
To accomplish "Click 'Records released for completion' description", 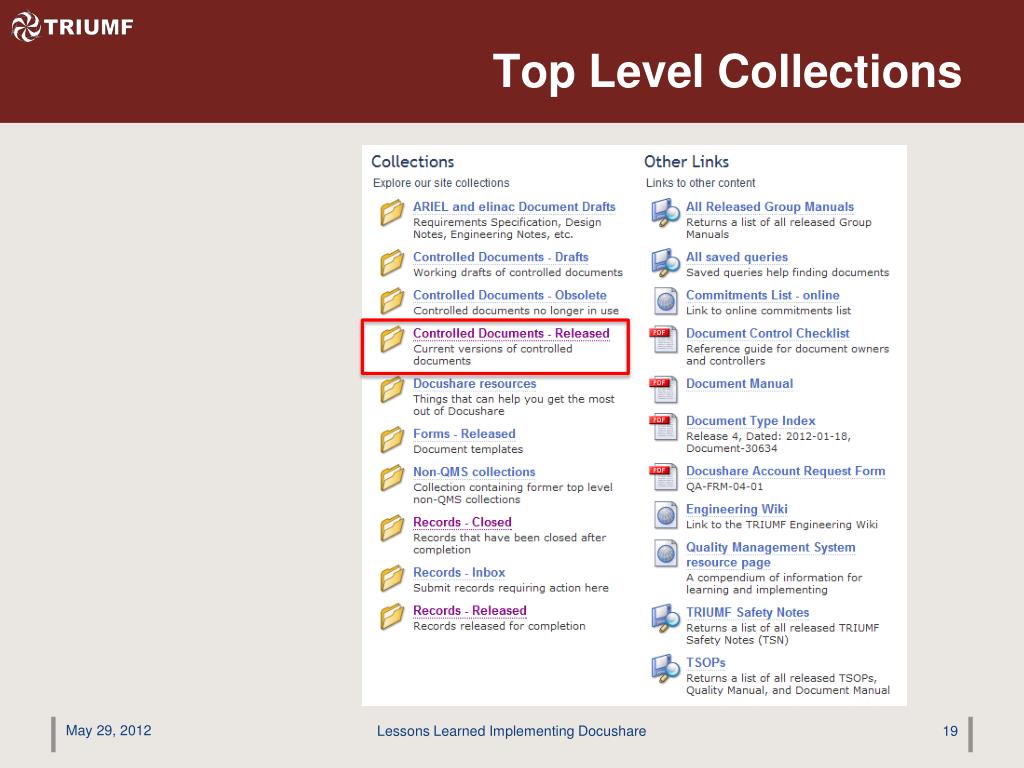I will [x=499, y=626].
